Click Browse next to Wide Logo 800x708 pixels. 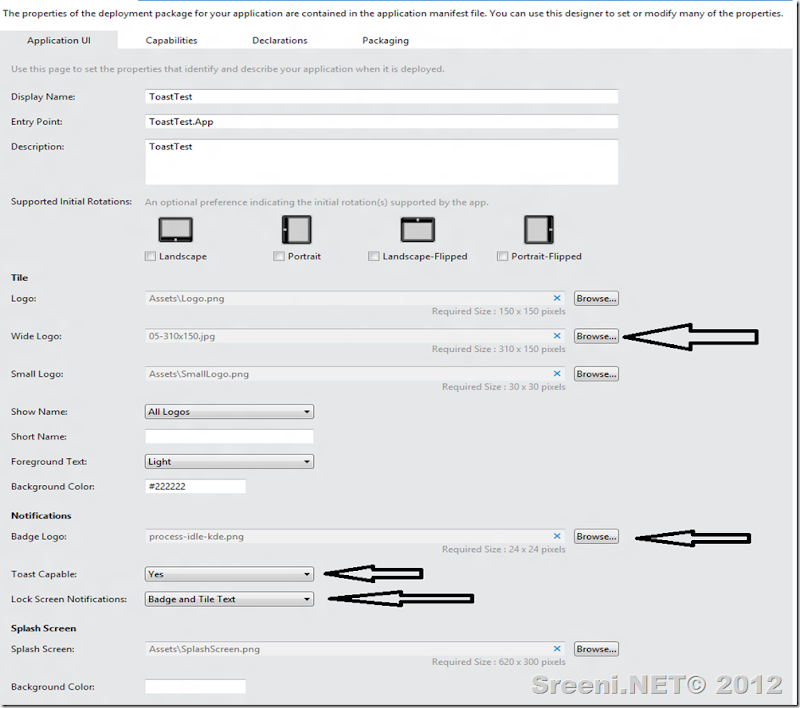point(596,336)
